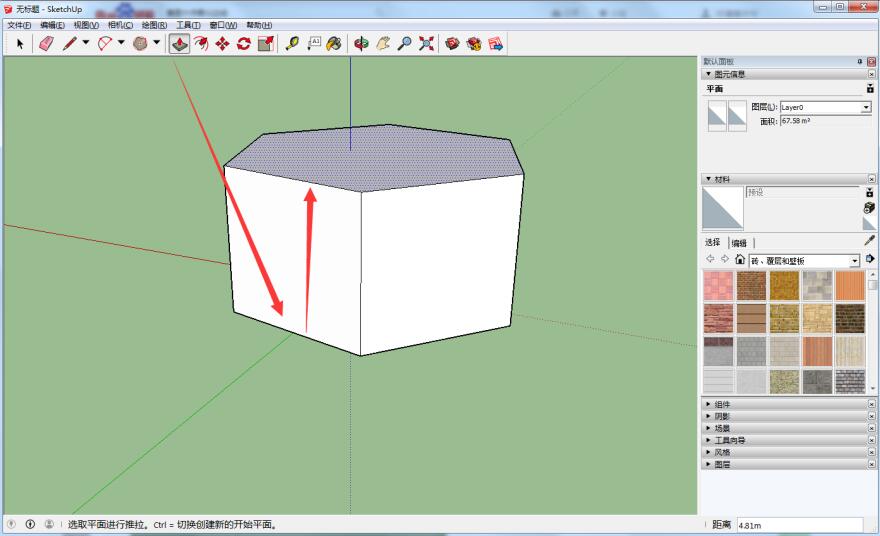Select the Orbit camera tool
Screen dimensions: 880x536
(x=362, y=43)
